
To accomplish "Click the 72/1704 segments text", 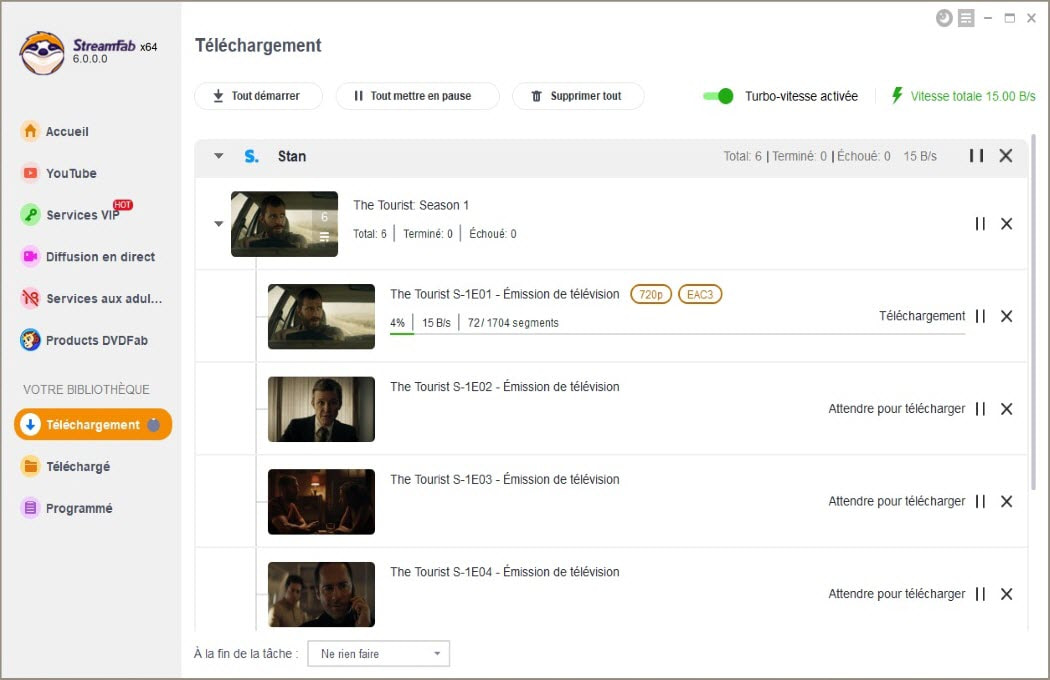I will tap(513, 323).
